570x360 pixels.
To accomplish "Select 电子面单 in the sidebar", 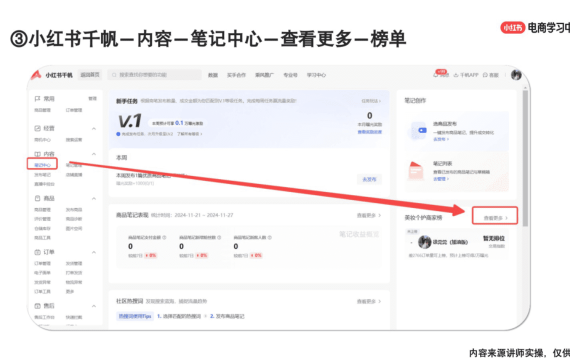I will point(42,273).
